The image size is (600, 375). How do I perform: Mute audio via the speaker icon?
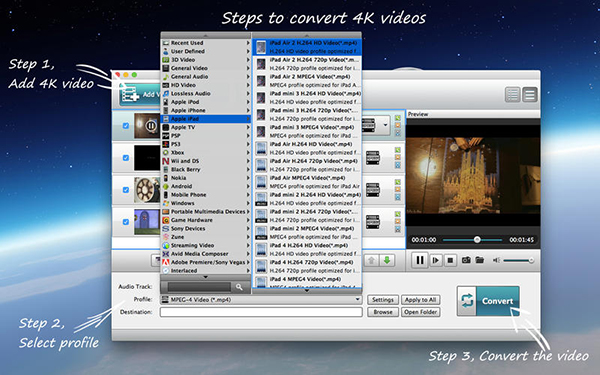496,260
